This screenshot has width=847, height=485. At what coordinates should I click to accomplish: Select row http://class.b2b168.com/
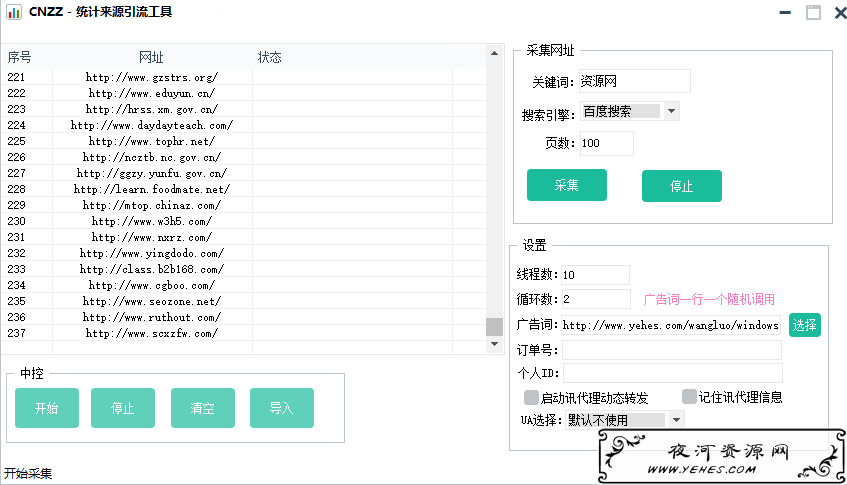coord(243,269)
